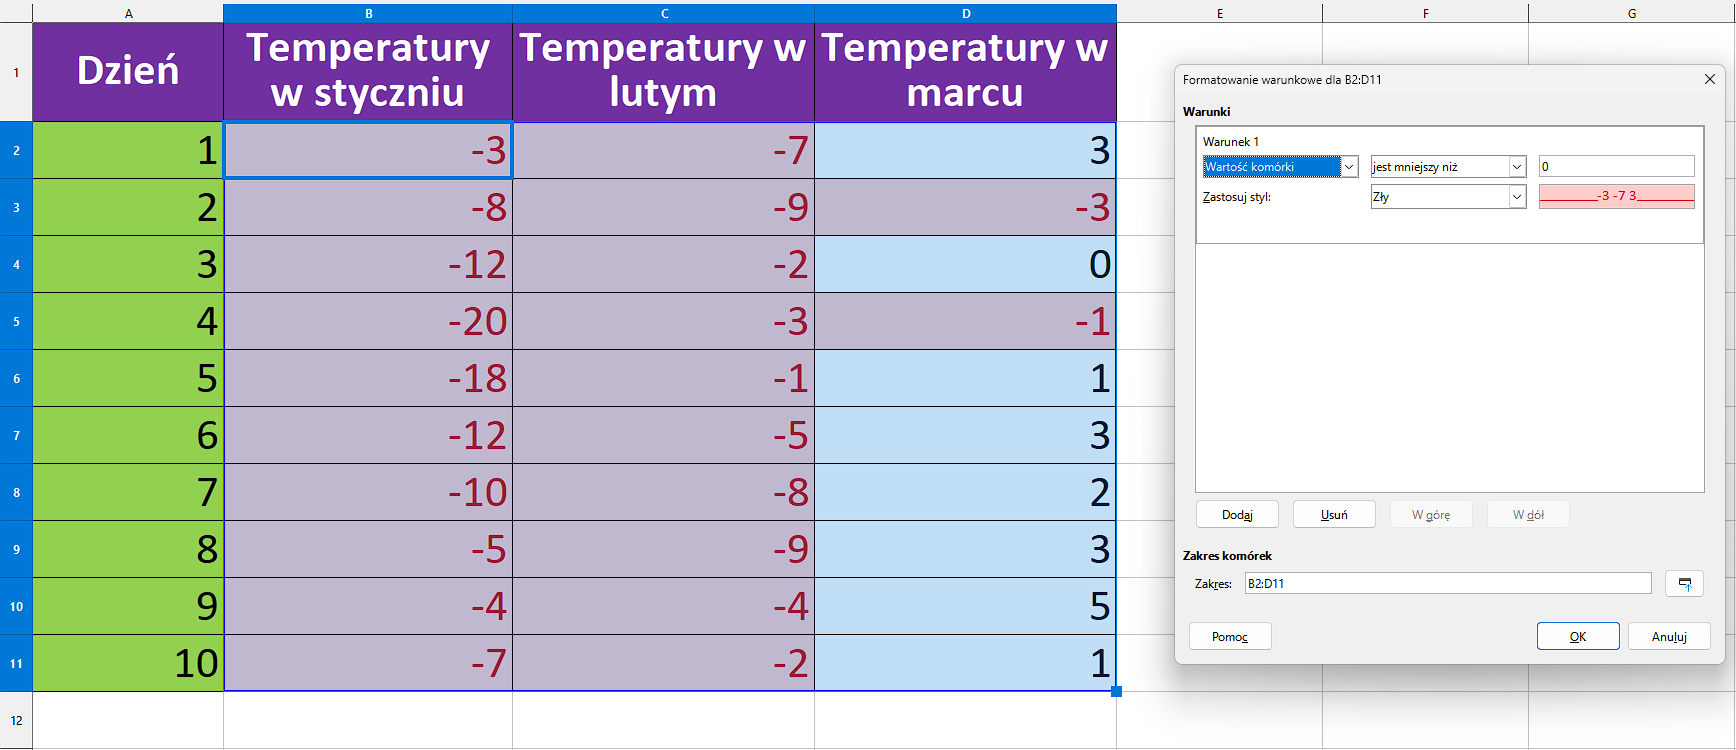Click the red style preview sample

(x=1616, y=196)
